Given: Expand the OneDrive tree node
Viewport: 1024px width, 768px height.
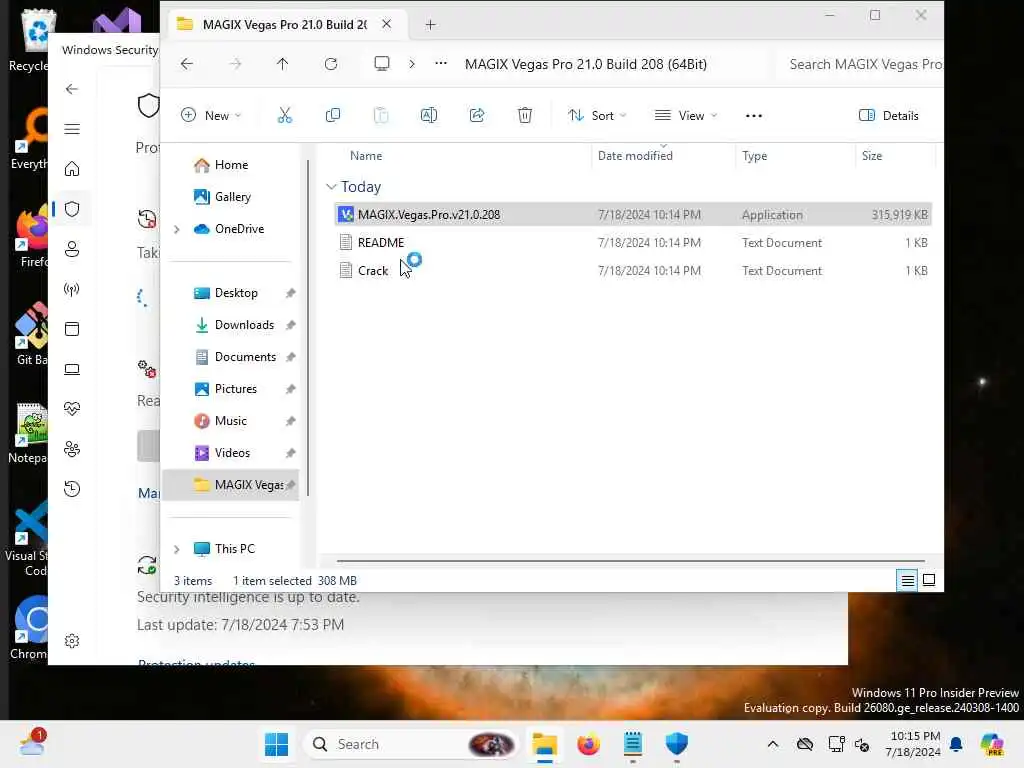Looking at the screenshot, I should click(176, 229).
